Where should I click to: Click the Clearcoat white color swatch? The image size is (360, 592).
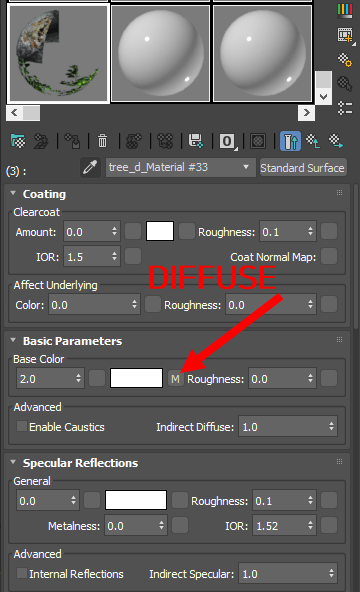(x=160, y=231)
